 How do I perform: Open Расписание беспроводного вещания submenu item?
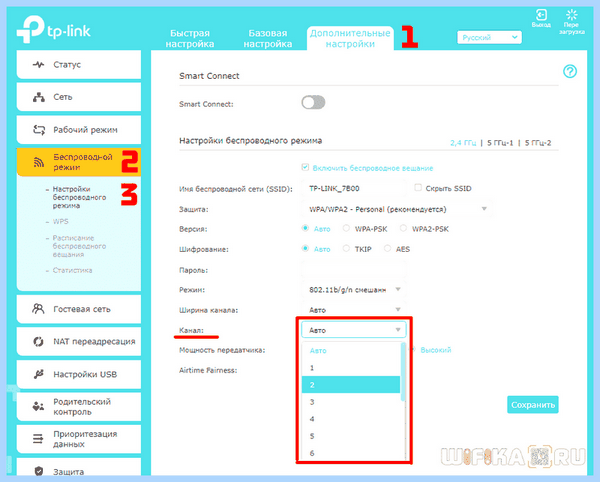[x=79, y=246]
